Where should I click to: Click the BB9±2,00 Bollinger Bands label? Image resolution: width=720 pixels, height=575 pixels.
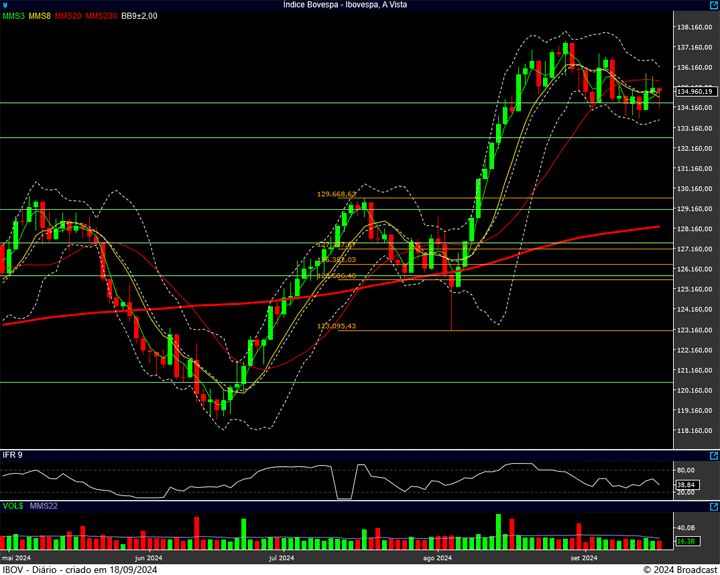coord(139,16)
